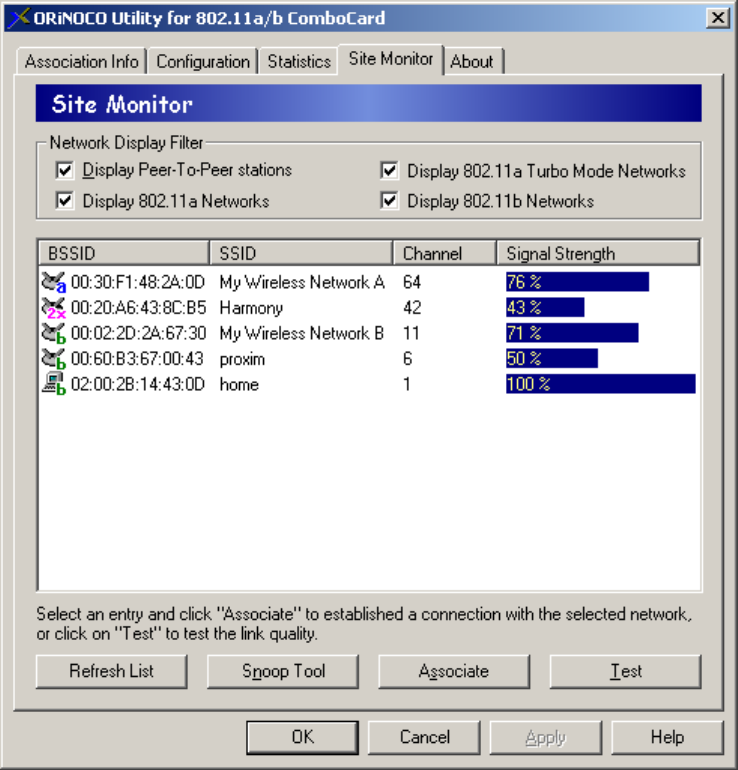The width and height of the screenshot is (738, 770).
Task: Select the home network entry
Action: click(x=239, y=384)
